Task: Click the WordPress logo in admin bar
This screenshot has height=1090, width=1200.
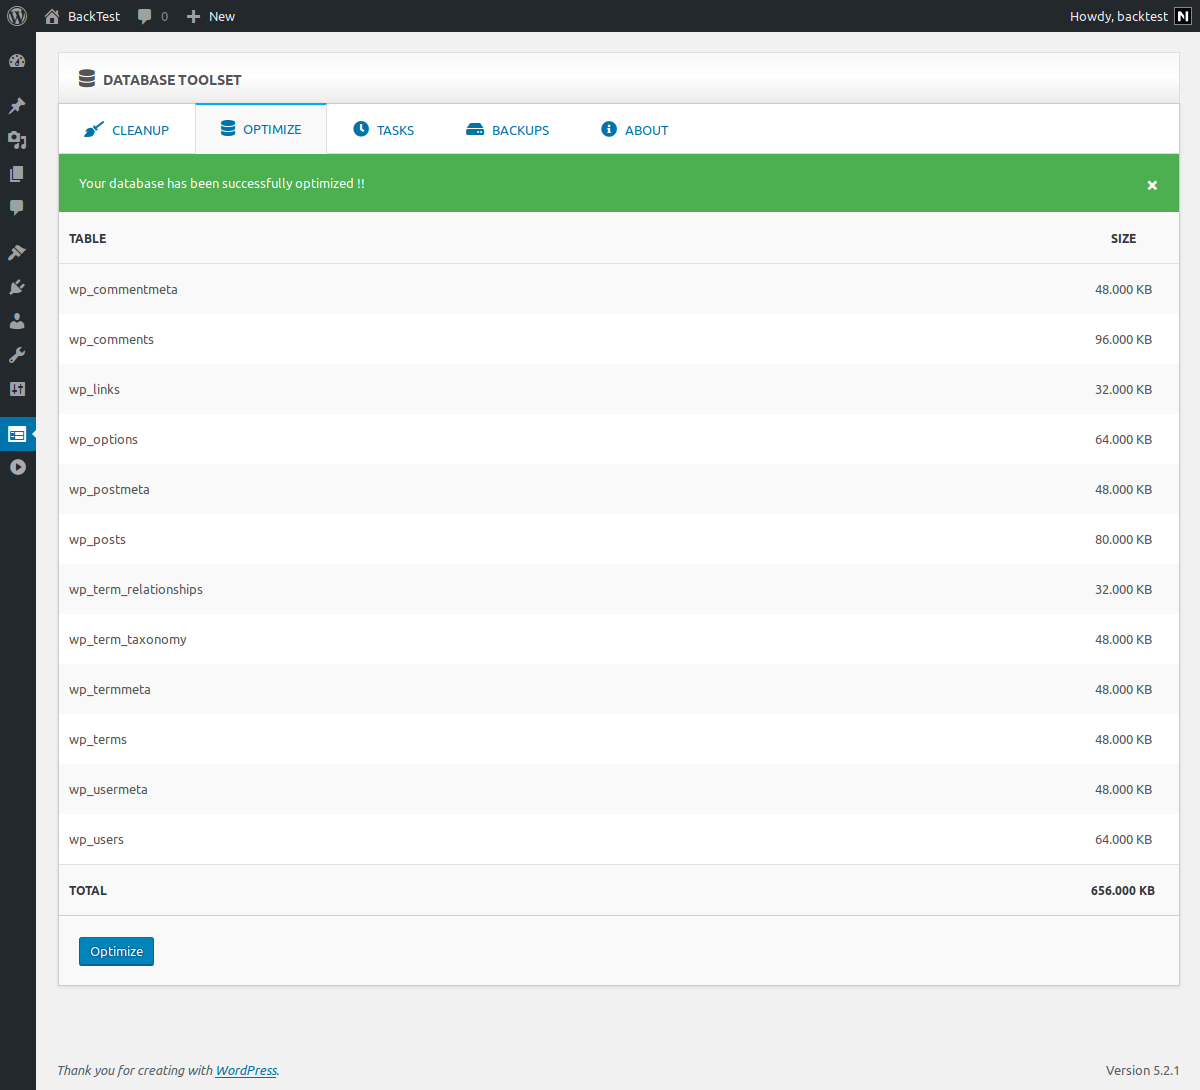Action: click(17, 16)
